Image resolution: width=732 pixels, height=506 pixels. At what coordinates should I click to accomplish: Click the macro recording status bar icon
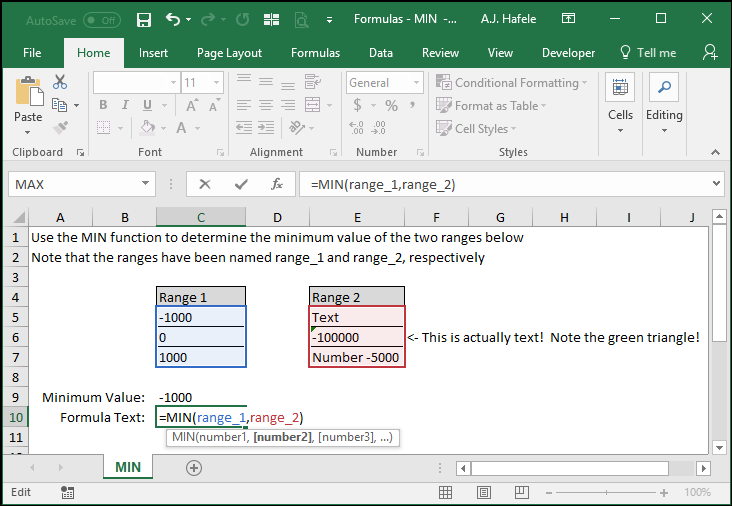click(x=67, y=492)
